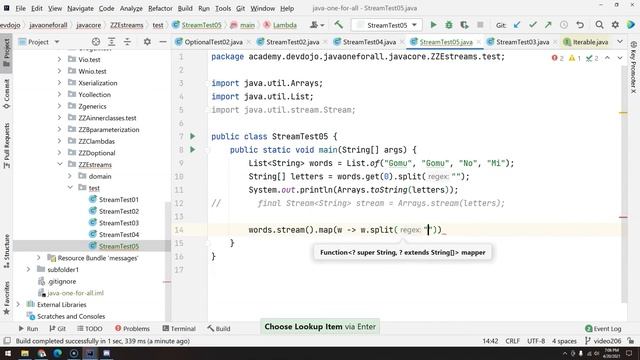Click video206 Git branch widget
The image size is (640, 360).
coord(603,340)
